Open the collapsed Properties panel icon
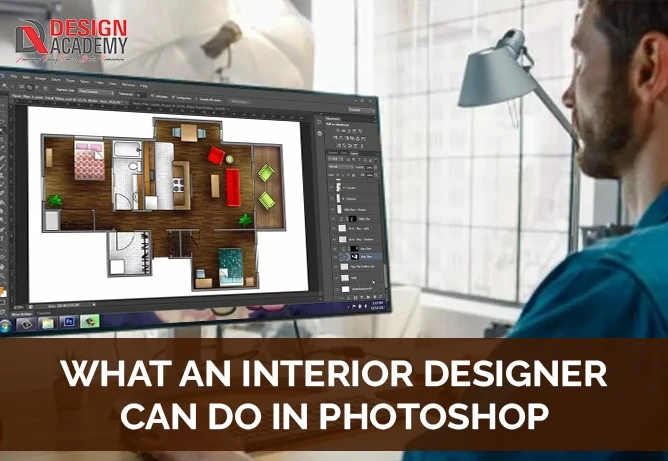Screen dimensions: 668x461 point(320,134)
